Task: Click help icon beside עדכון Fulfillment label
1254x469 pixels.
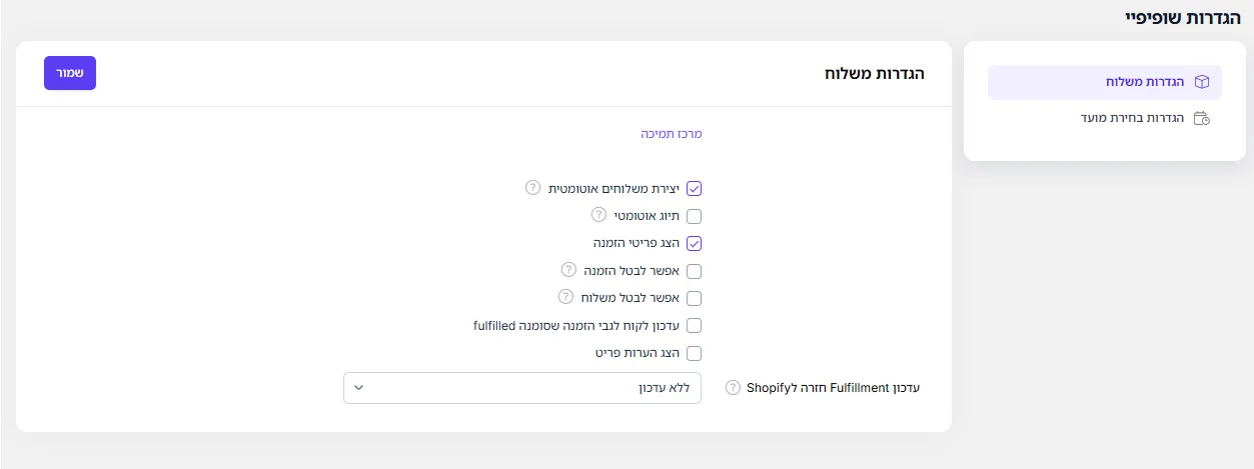Action: tap(733, 388)
